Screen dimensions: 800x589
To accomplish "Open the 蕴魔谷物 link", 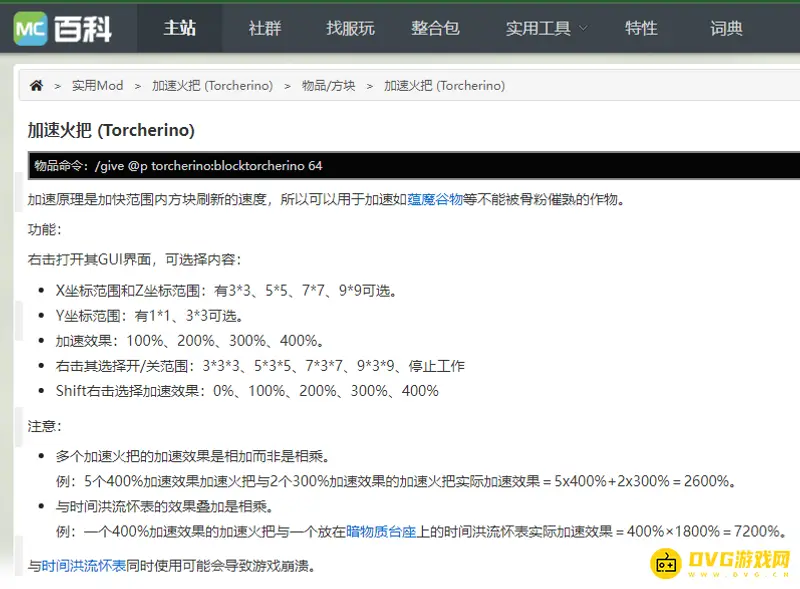I will coord(434,200).
